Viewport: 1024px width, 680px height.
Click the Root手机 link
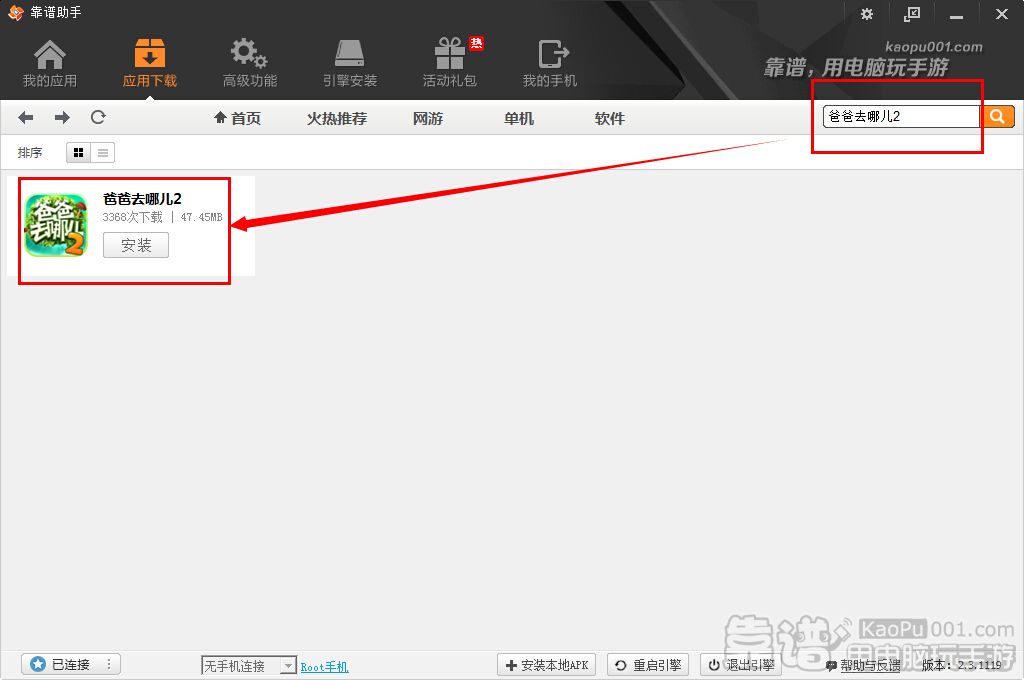[325, 666]
